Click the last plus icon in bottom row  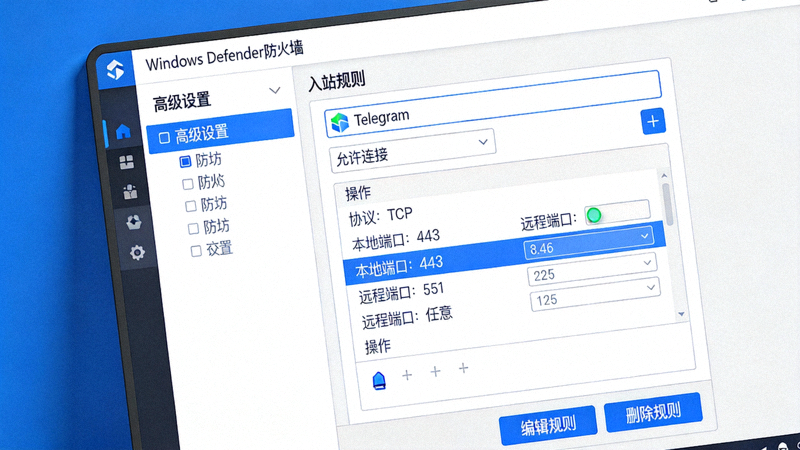[463, 368]
